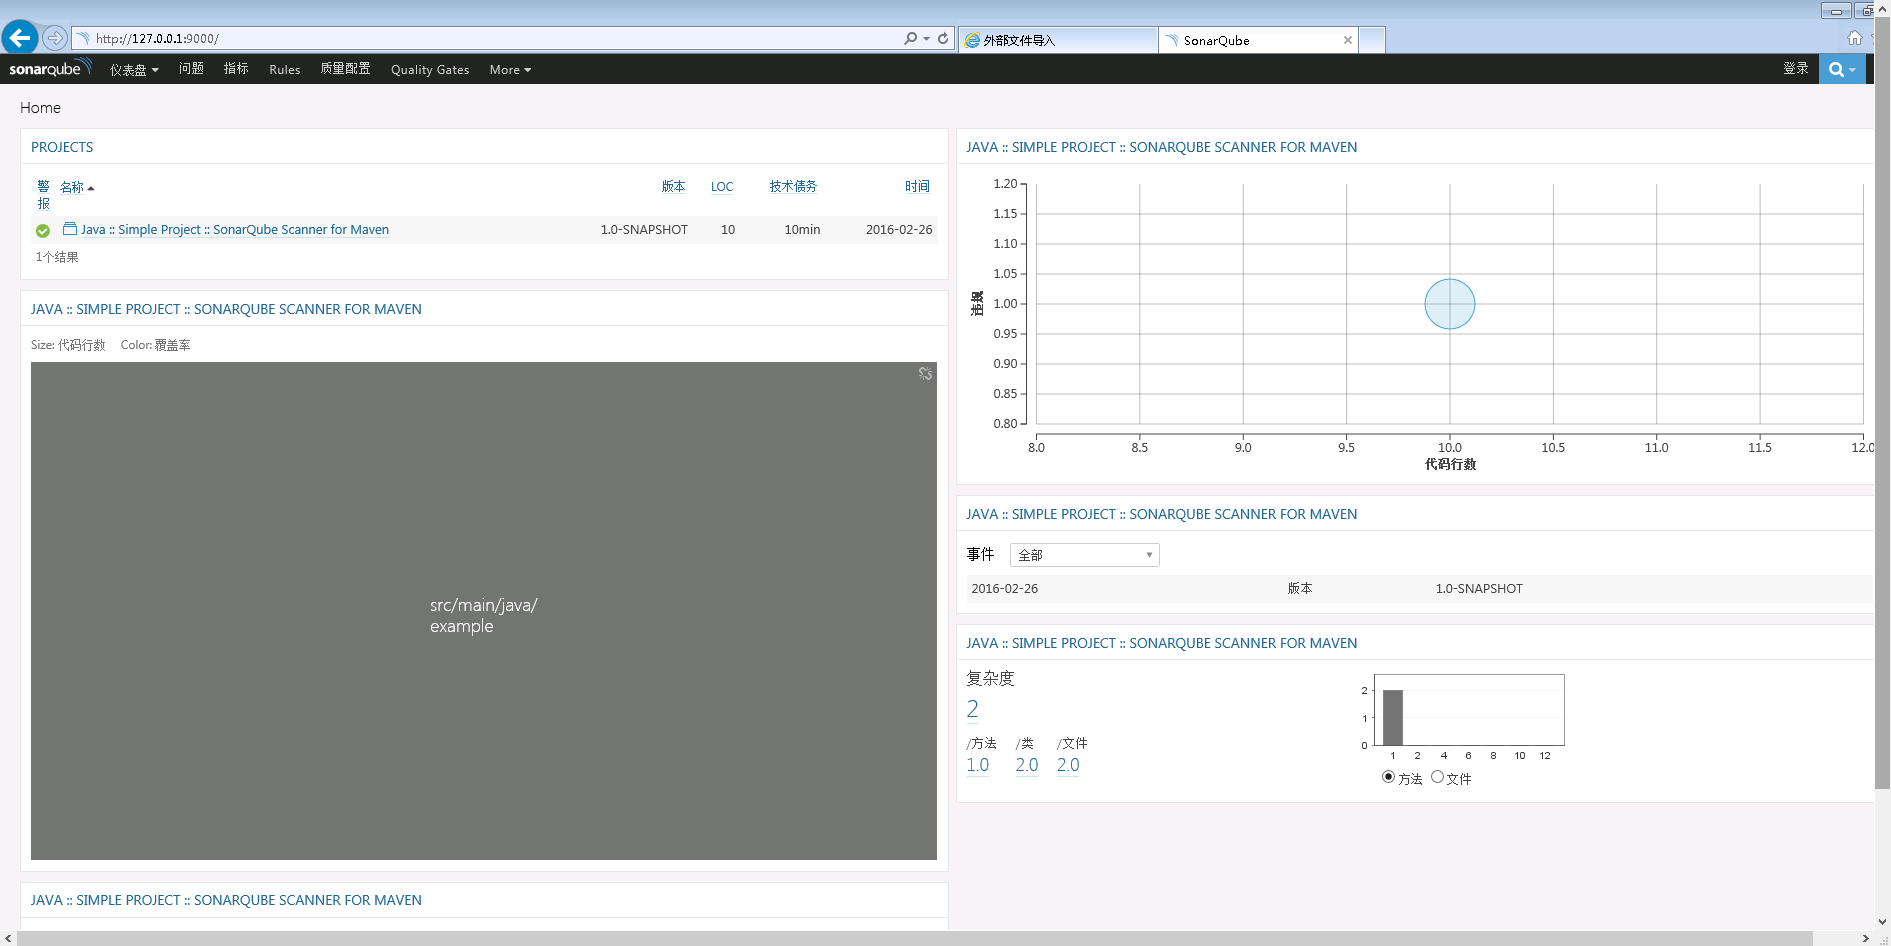Open the 仪表盘 dropdown menu
The height and width of the screenshot is (946, 1891).
pyautogui.click(x=134, y=69)
